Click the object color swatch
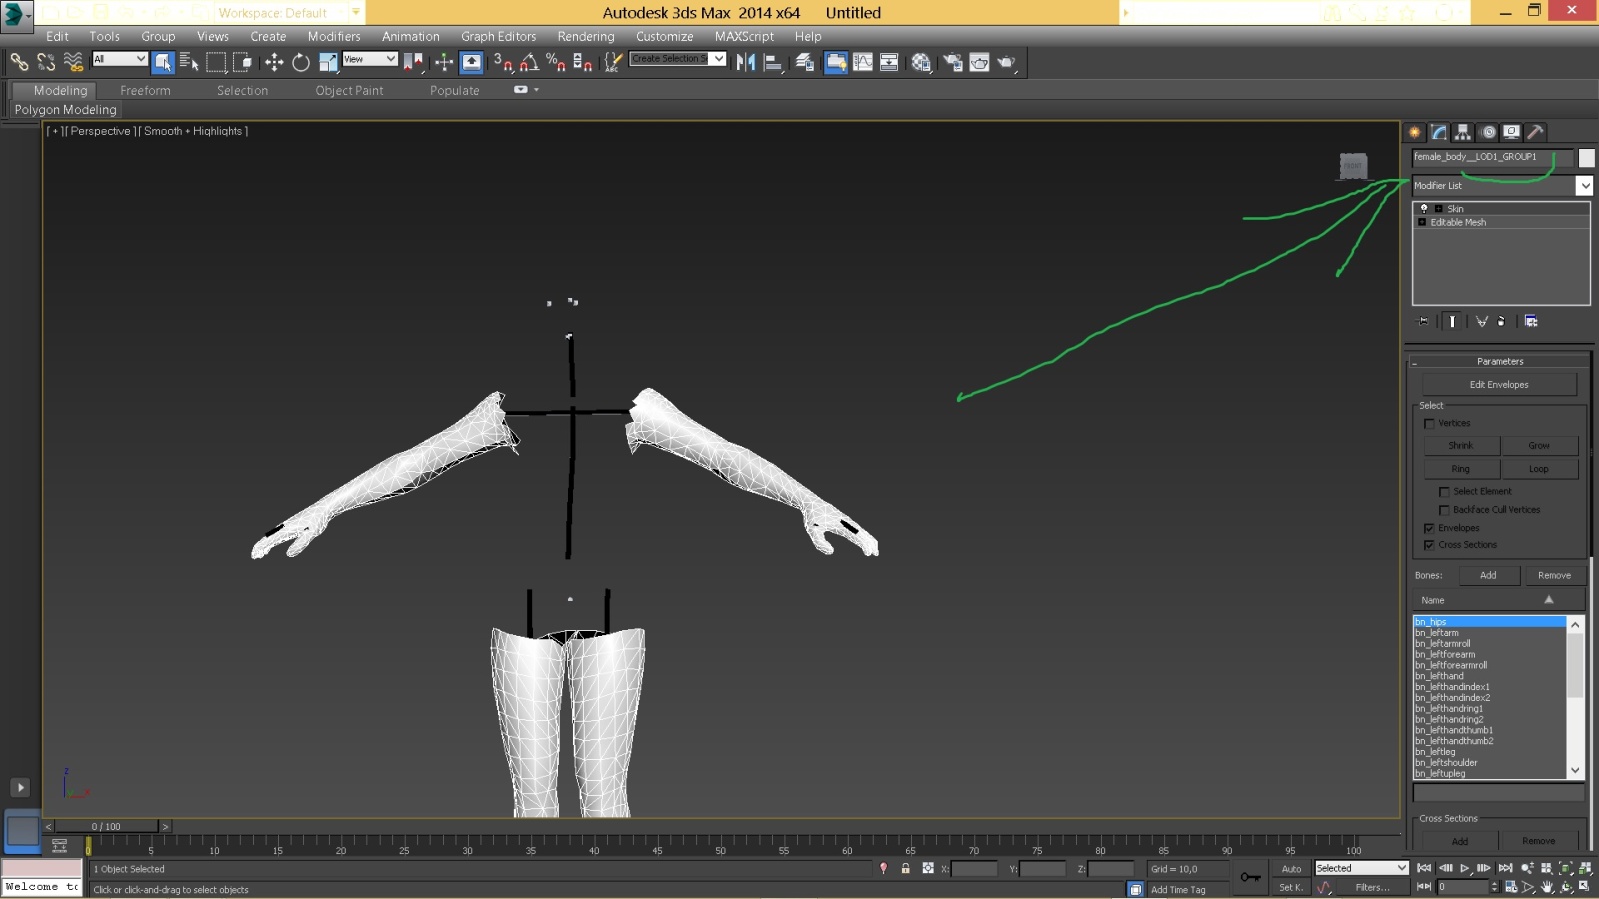Image resolution: width=1599 pixels, height=899 pixels. 1586,158
